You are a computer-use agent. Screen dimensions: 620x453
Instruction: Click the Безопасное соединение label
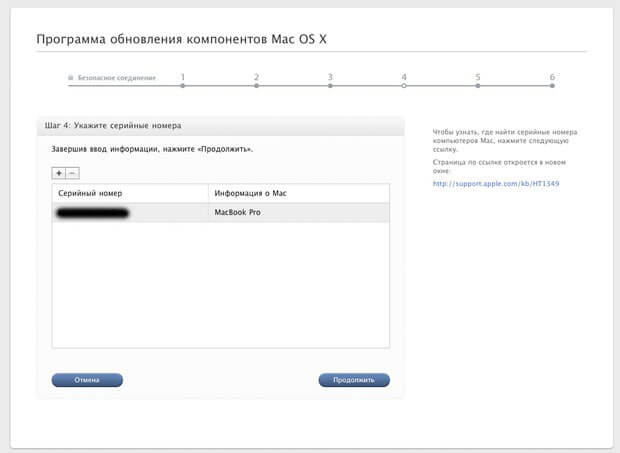click(x=117, y=77)
